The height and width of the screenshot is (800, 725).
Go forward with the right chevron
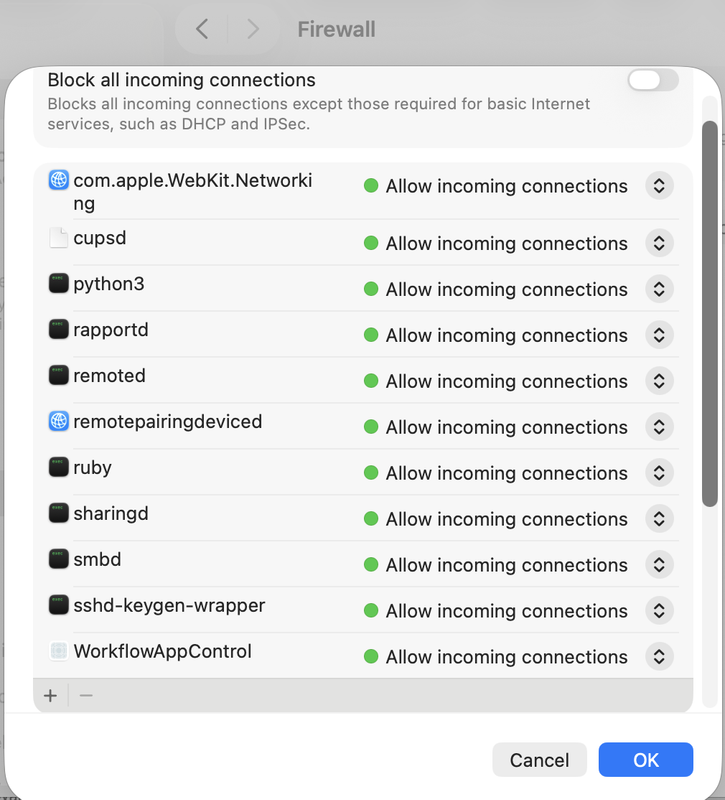[253, 29]
